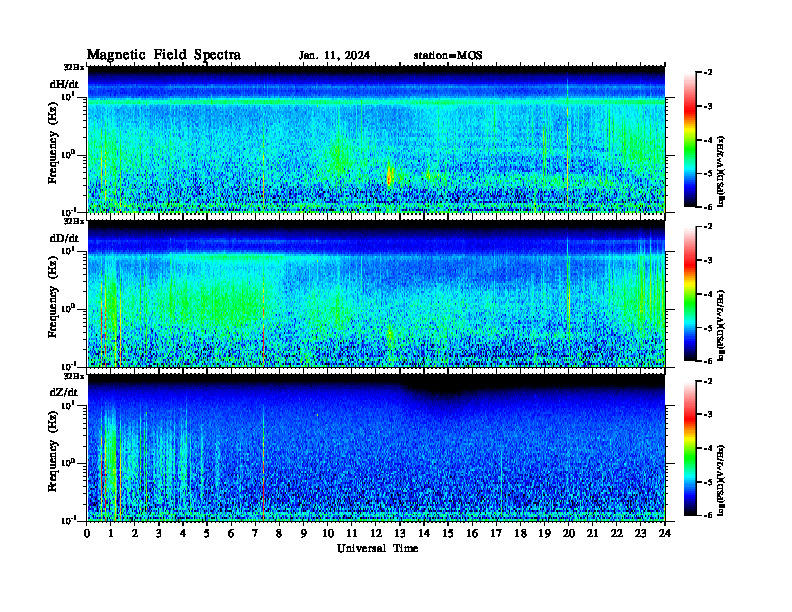This screenshot has height=612, width=792.
Task: Click the "station=MOS" label
Action: pos(448,56)
